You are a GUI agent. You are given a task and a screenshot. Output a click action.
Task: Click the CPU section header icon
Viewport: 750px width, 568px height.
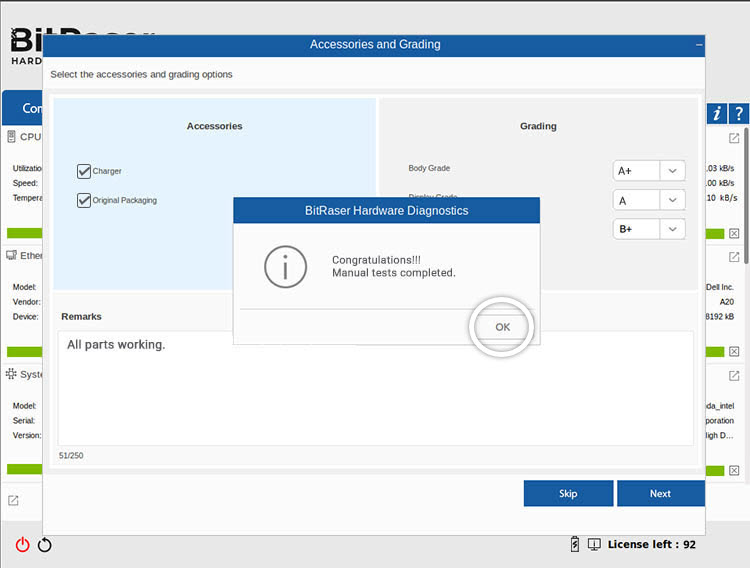pyautogui.click(x=11, y=137)
